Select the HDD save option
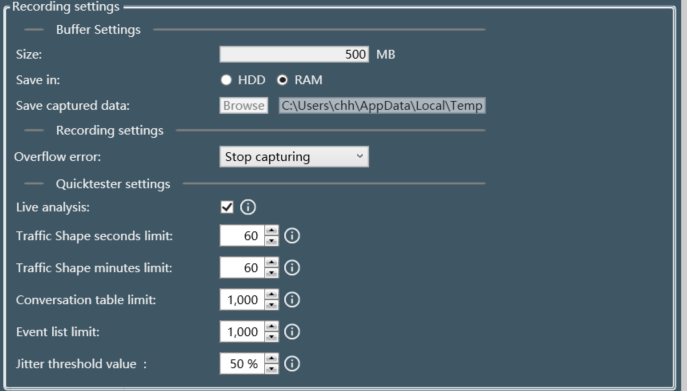687x391 pixels. point(226,80)
